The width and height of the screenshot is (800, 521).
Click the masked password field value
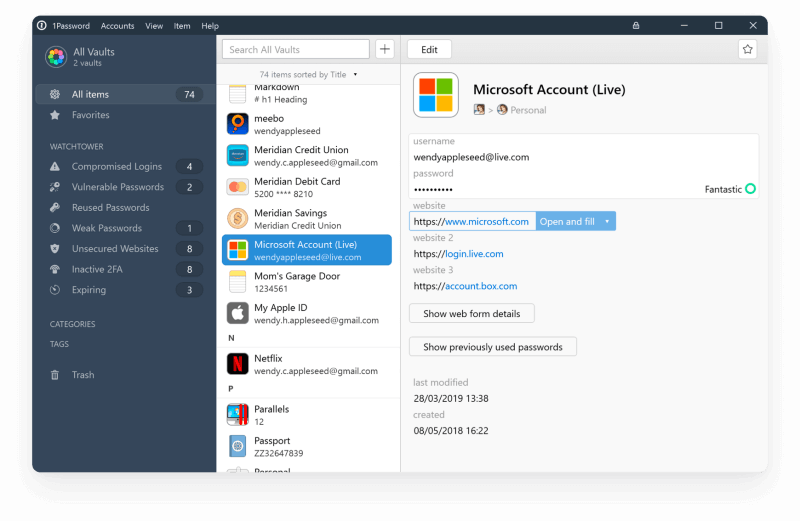pyautogui.click(x=433, y=189)
